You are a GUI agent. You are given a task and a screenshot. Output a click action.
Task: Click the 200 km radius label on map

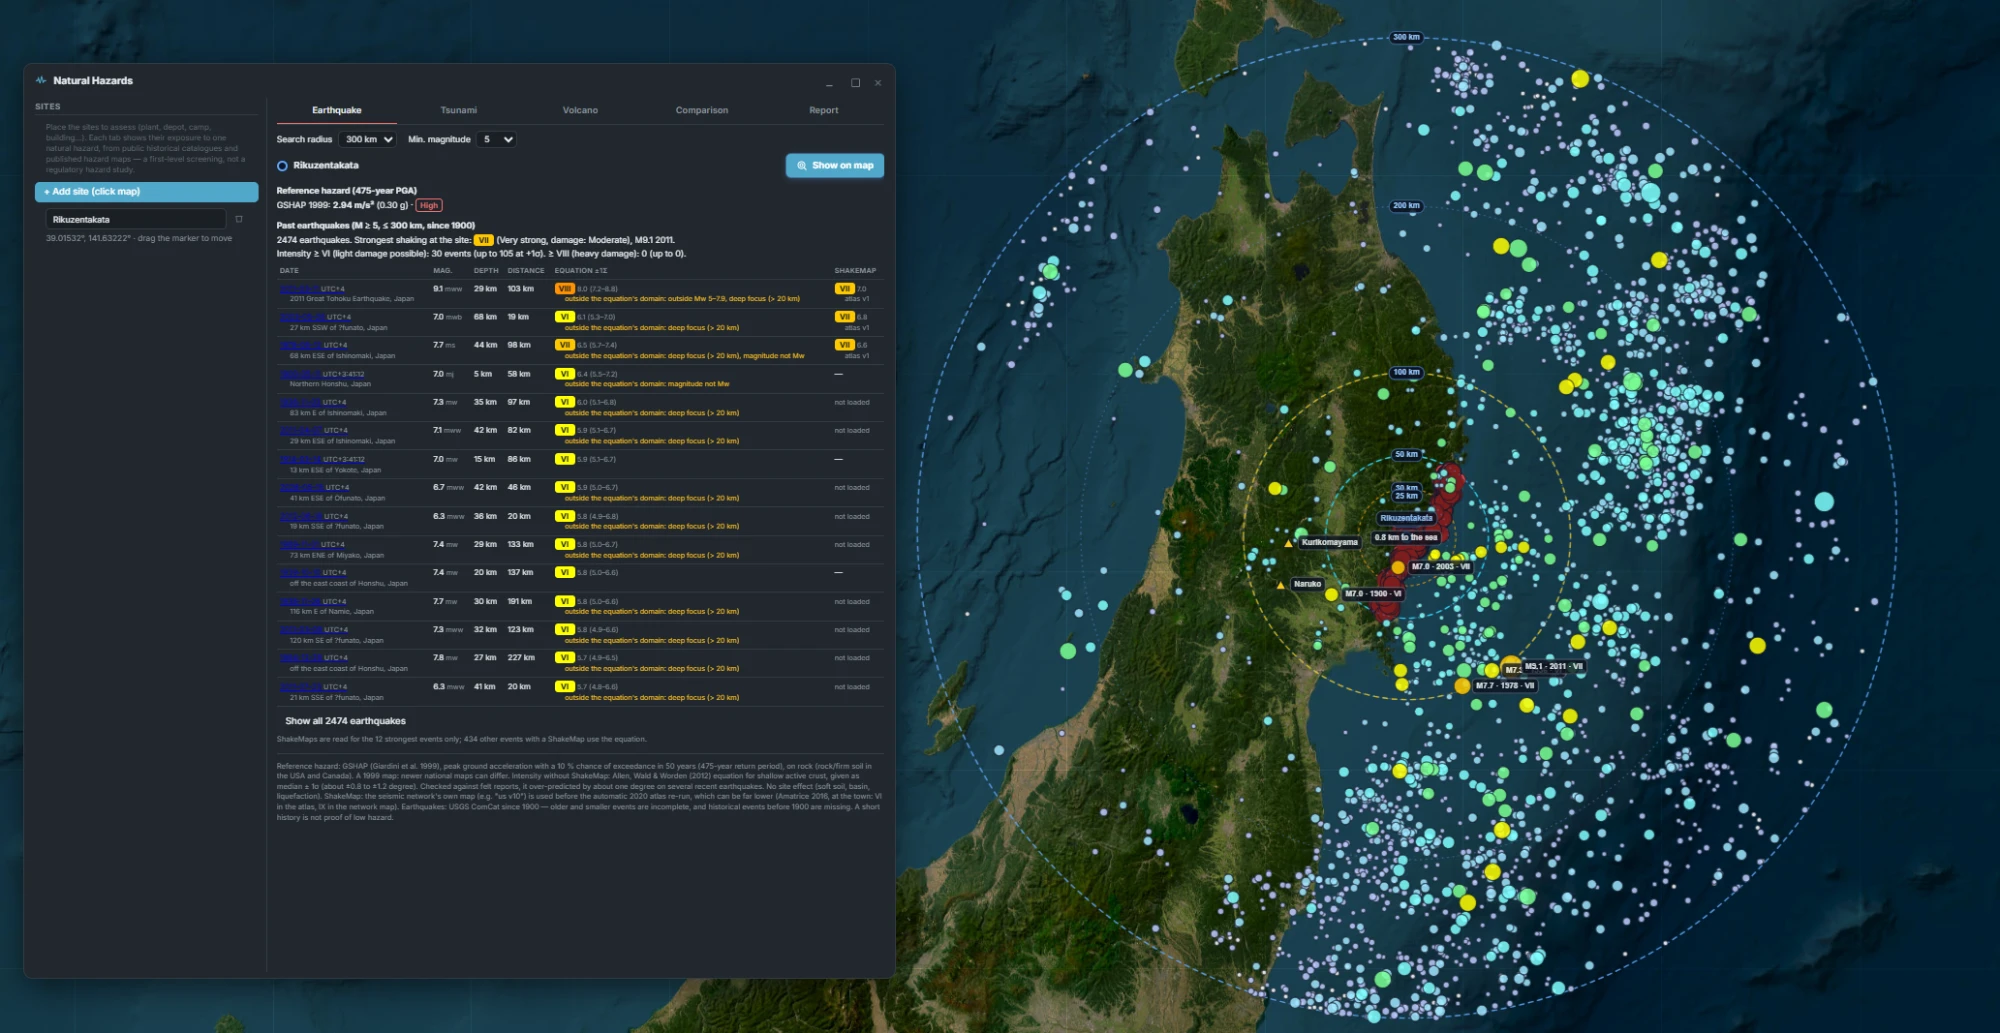click(1406, 206)
